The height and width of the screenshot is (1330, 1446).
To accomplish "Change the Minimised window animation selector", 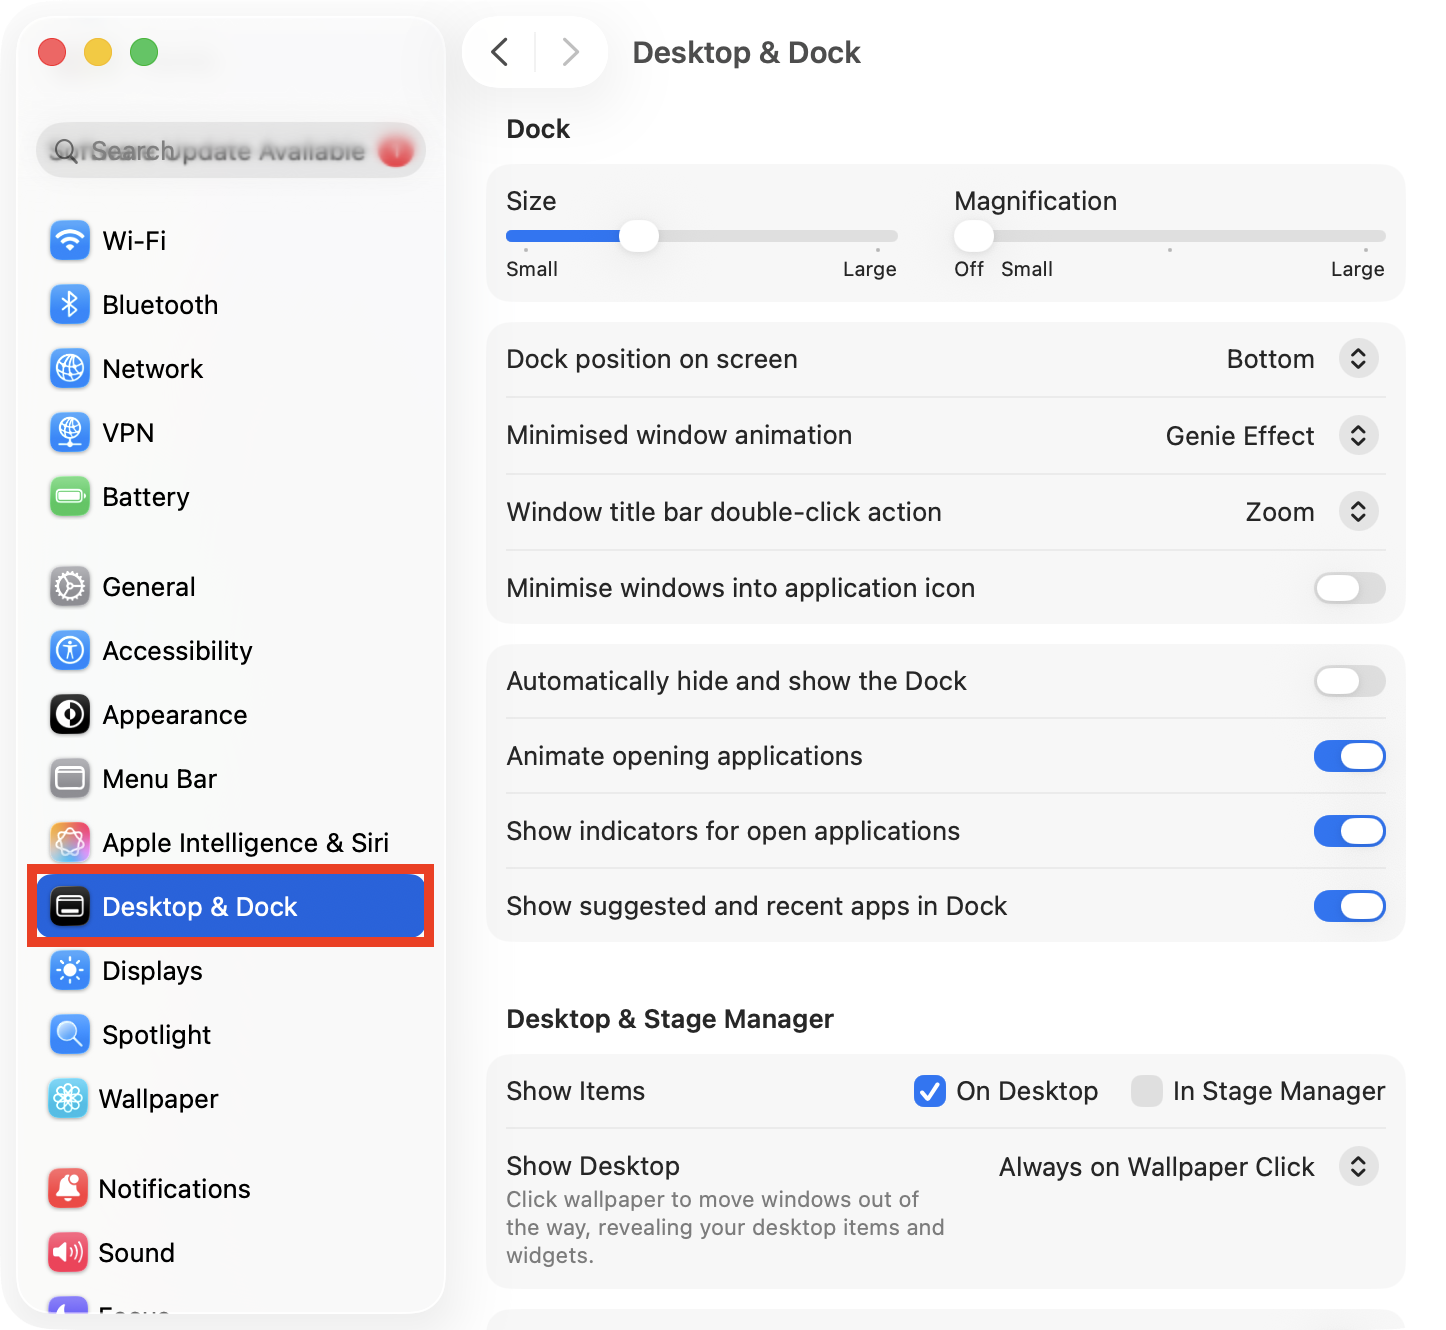I will tap(1358, 435).
